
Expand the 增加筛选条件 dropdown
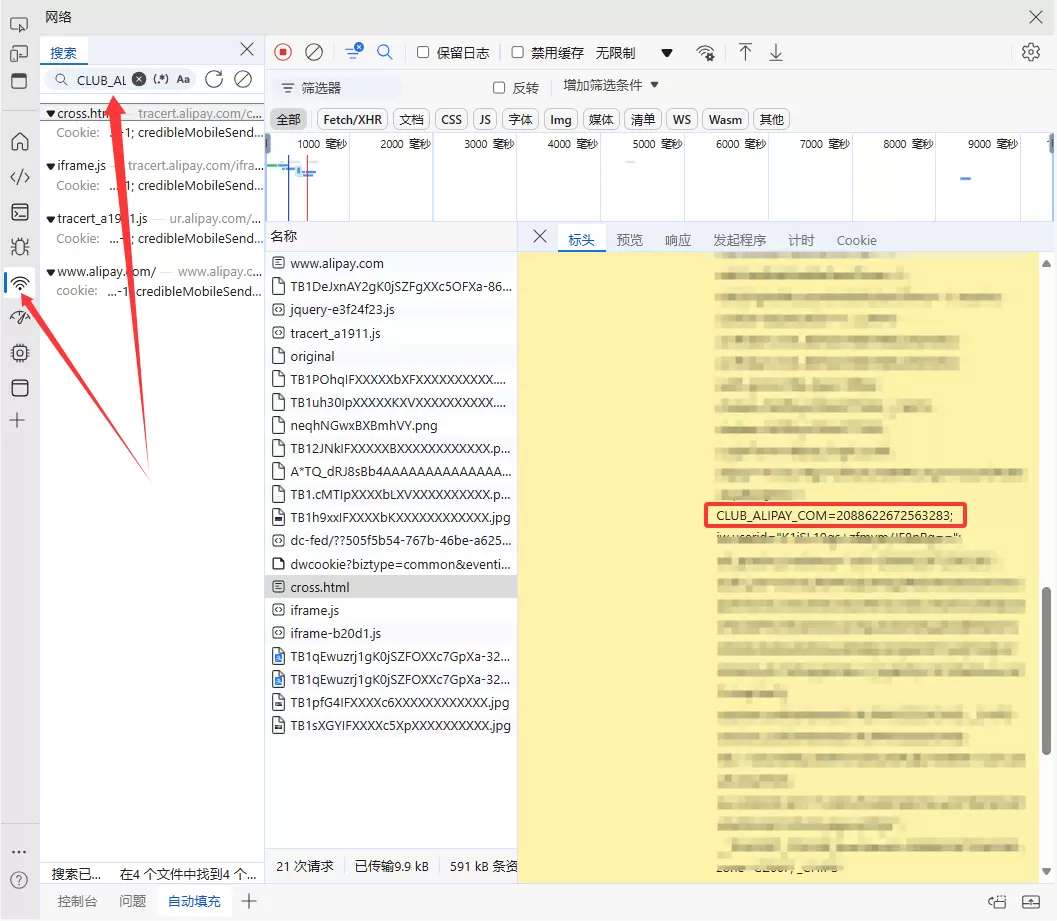[x=611, y=86]
